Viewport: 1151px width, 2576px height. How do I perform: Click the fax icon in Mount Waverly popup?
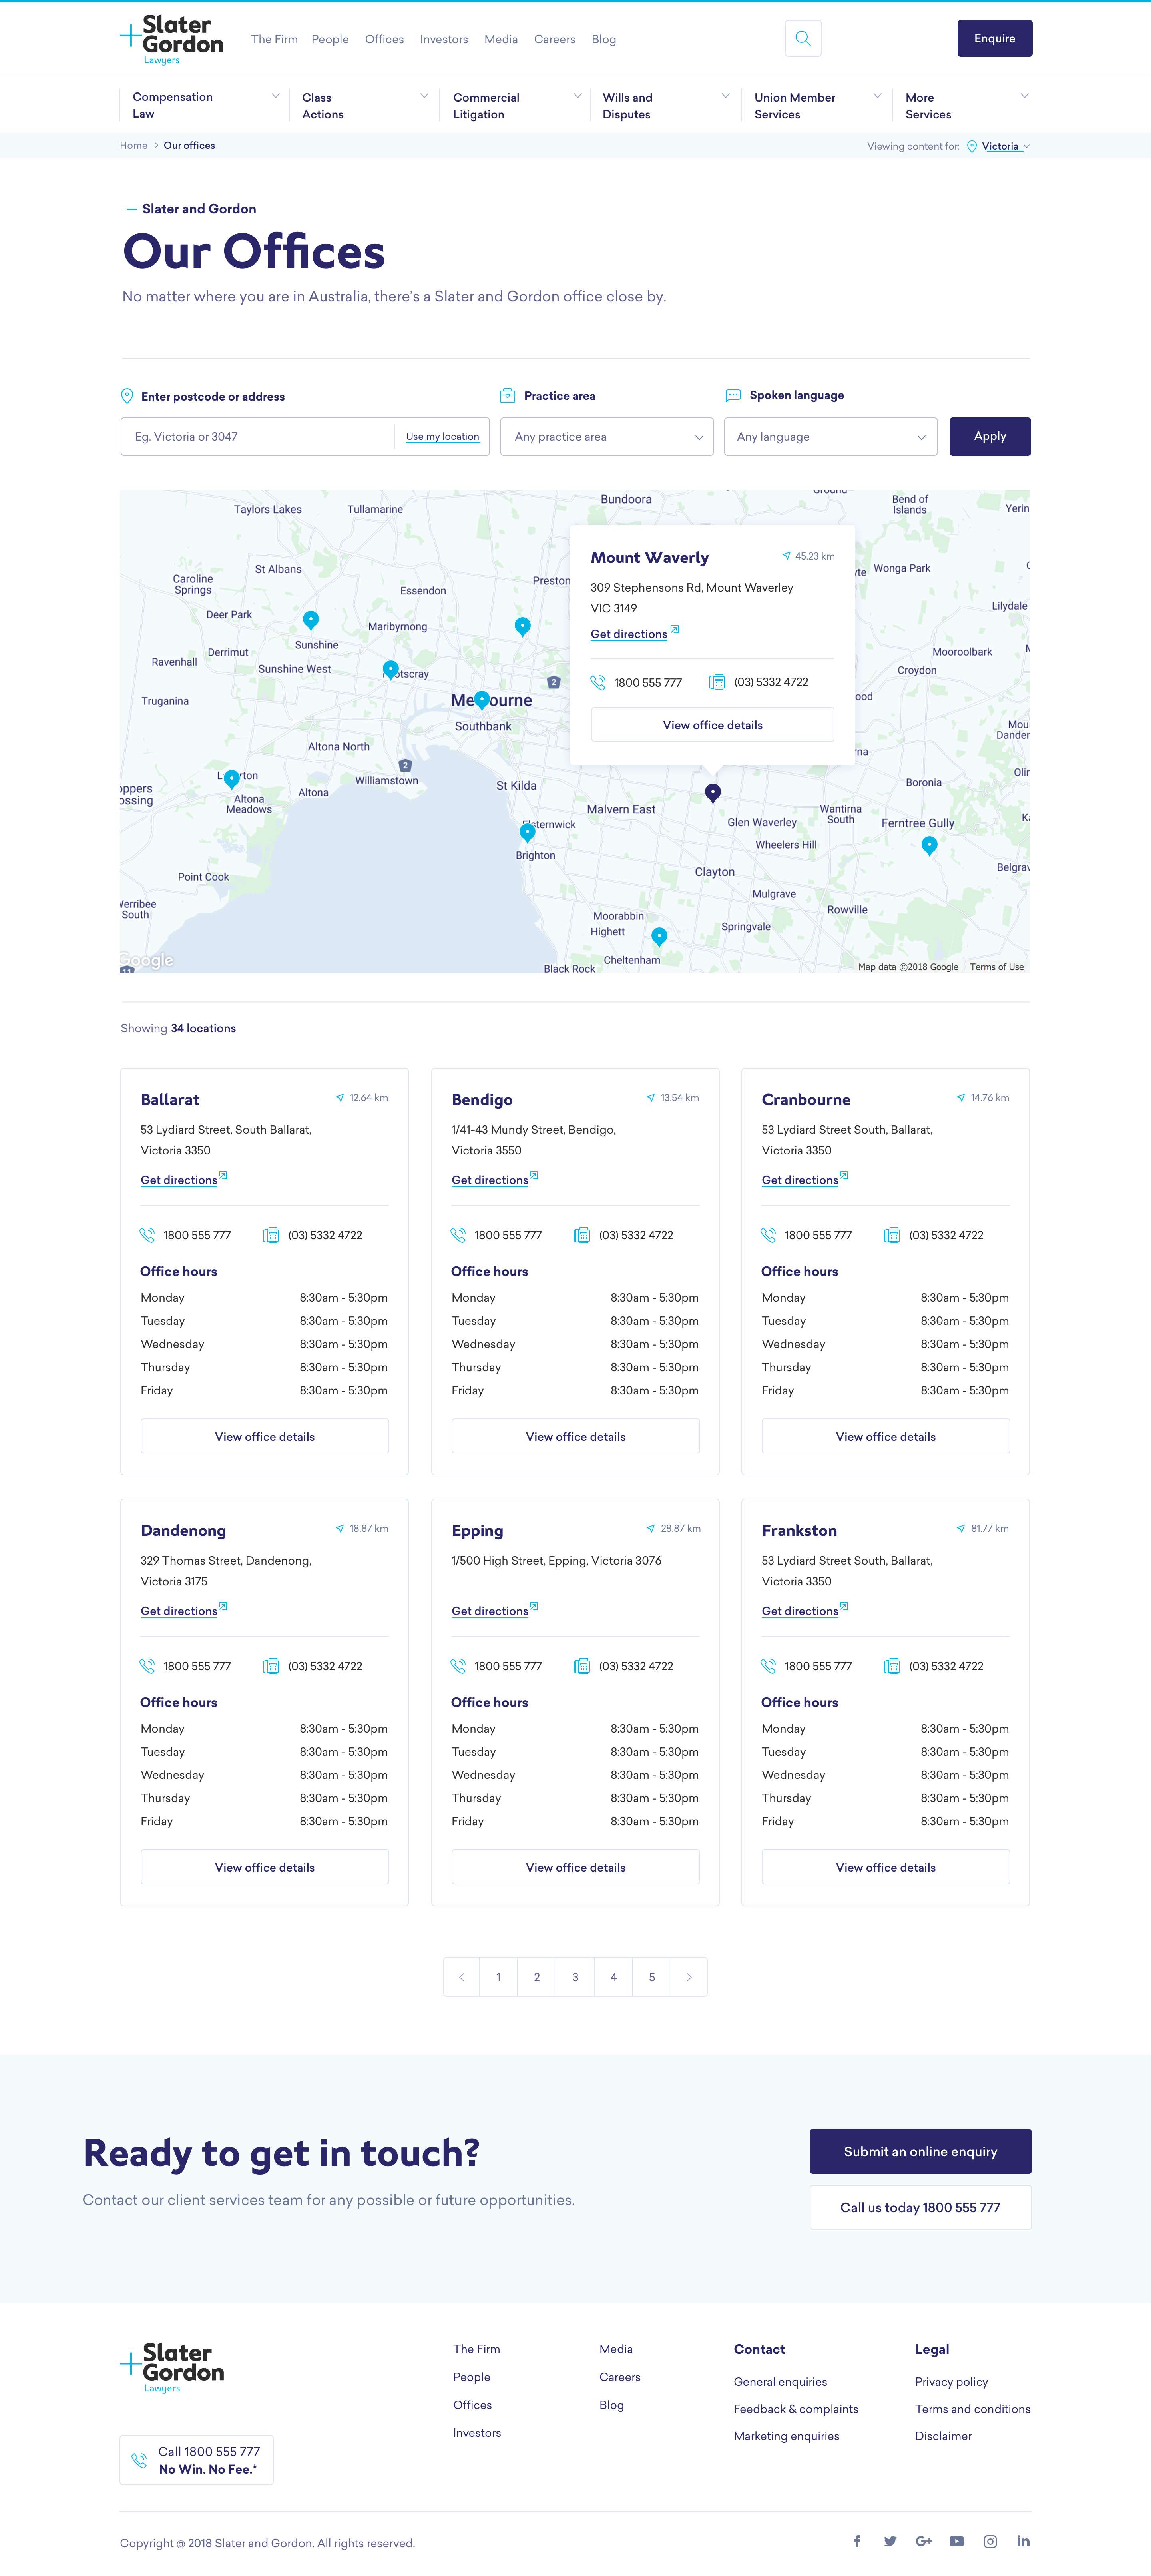pyautogui.click(x=717, y=682)
